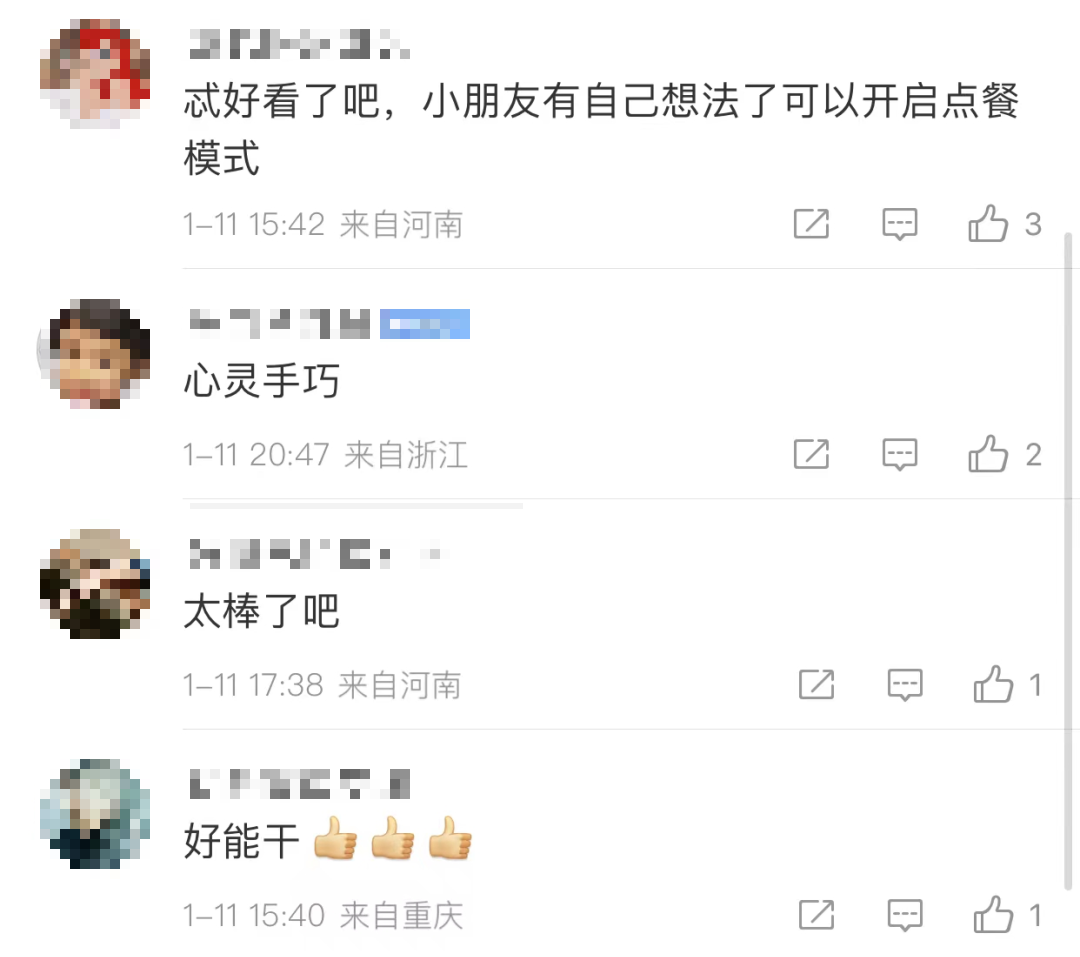The height and width of the screenshot is (957, 1080).
Task: Open avatar of the 忒好看了吧 commenter
Action: [95, 74]
